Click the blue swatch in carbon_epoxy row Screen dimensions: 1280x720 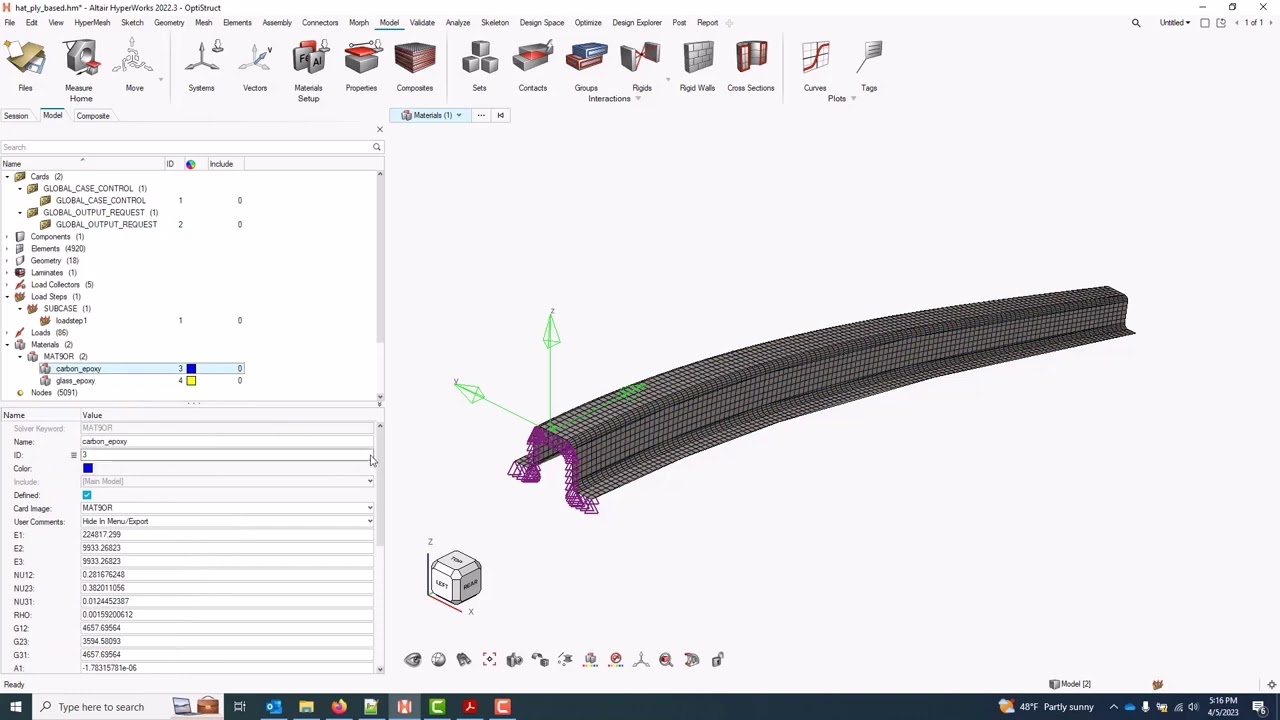click(x=191, y=369)
